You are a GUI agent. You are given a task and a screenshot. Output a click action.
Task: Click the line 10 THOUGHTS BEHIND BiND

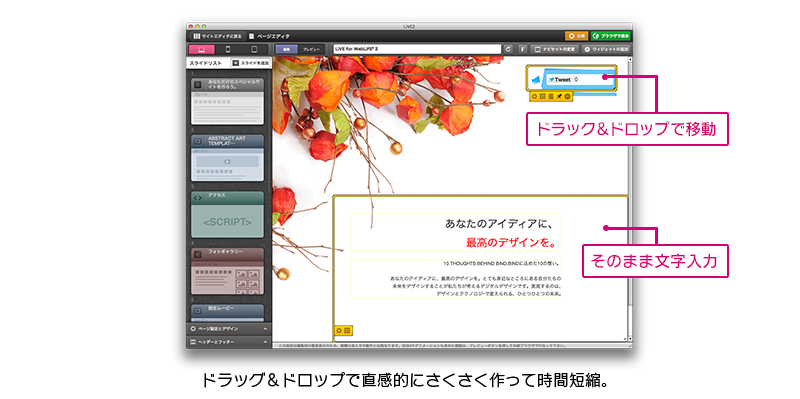502,264
